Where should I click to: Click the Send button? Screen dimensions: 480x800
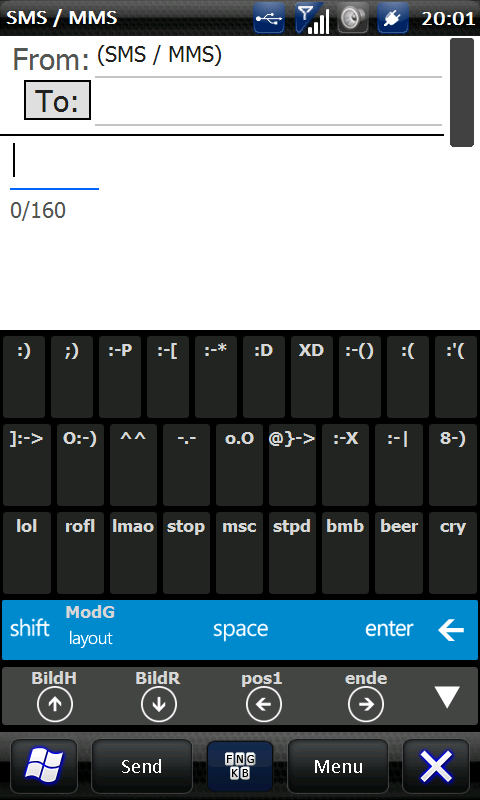coord(141,766)
